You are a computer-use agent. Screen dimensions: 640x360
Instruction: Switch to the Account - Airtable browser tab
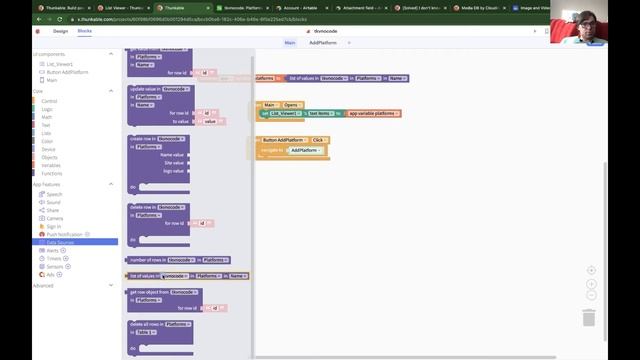coord(301,8)
